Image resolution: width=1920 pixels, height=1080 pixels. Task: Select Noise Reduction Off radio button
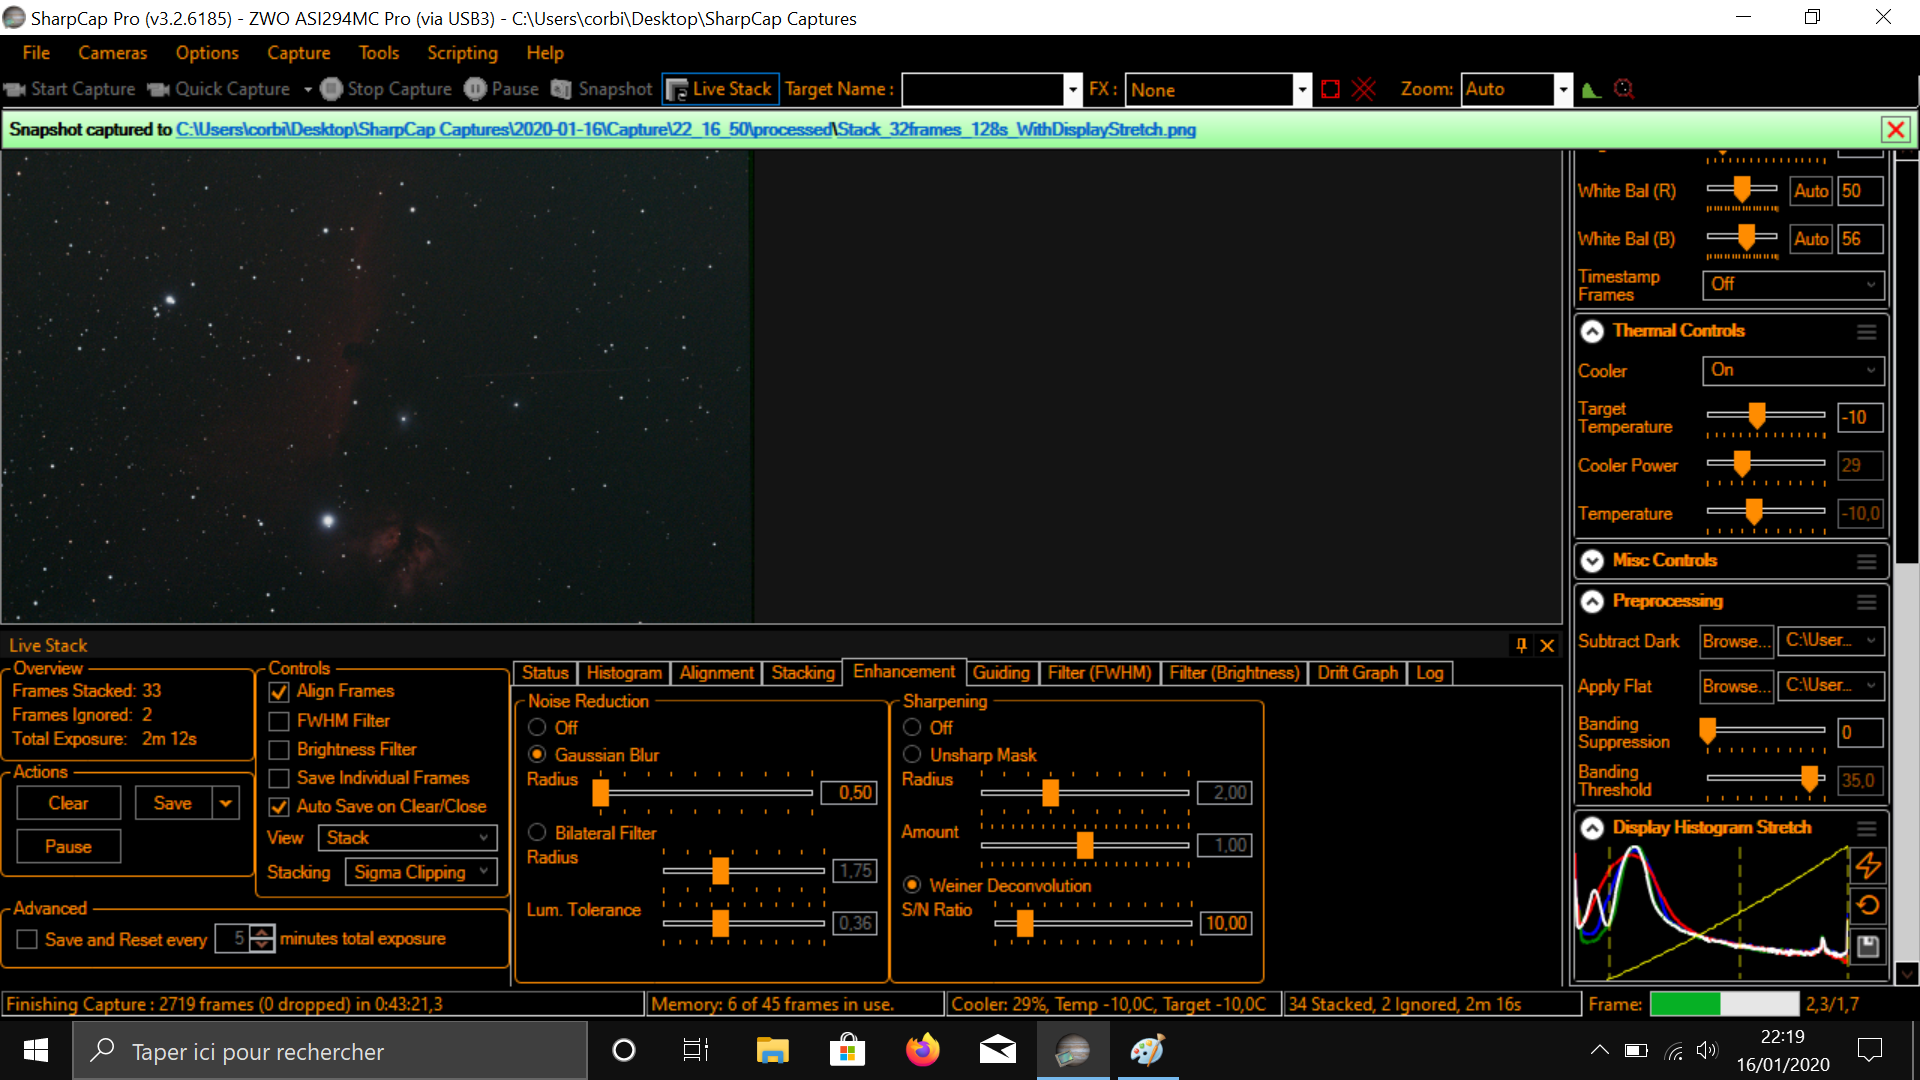(537, 727)
